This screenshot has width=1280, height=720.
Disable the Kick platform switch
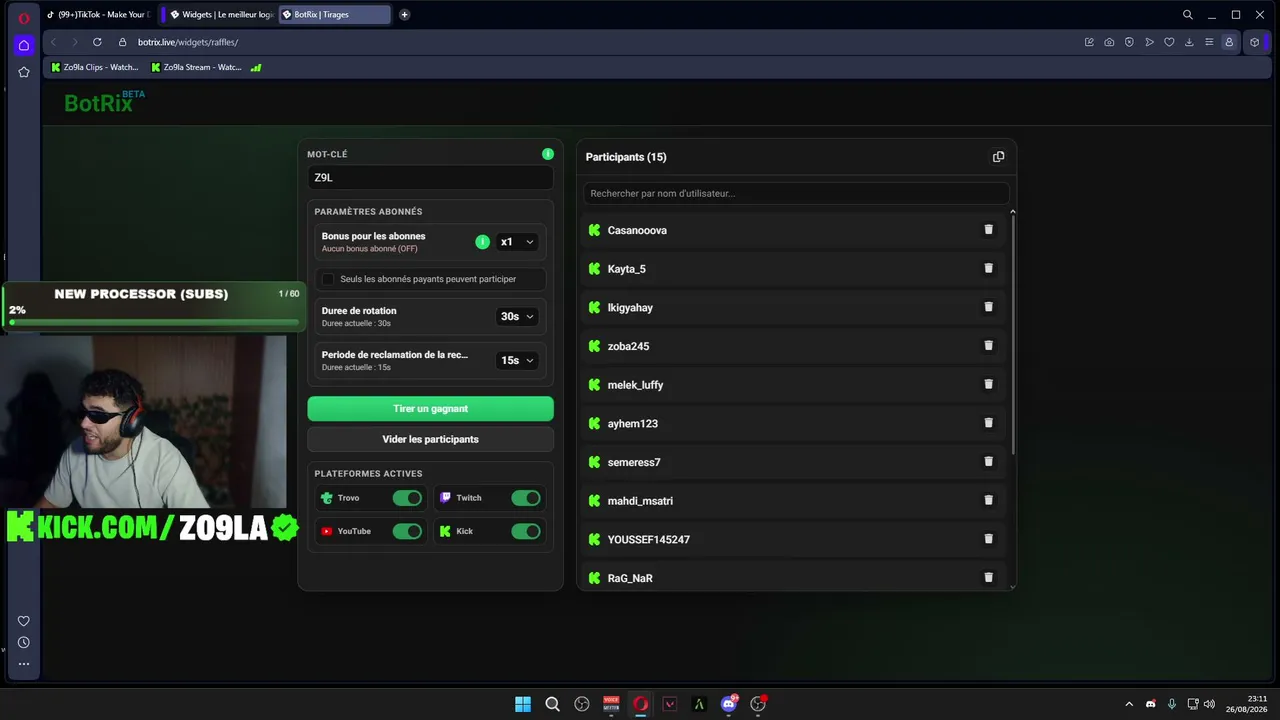pyautogui.click(x=526, y=531)
